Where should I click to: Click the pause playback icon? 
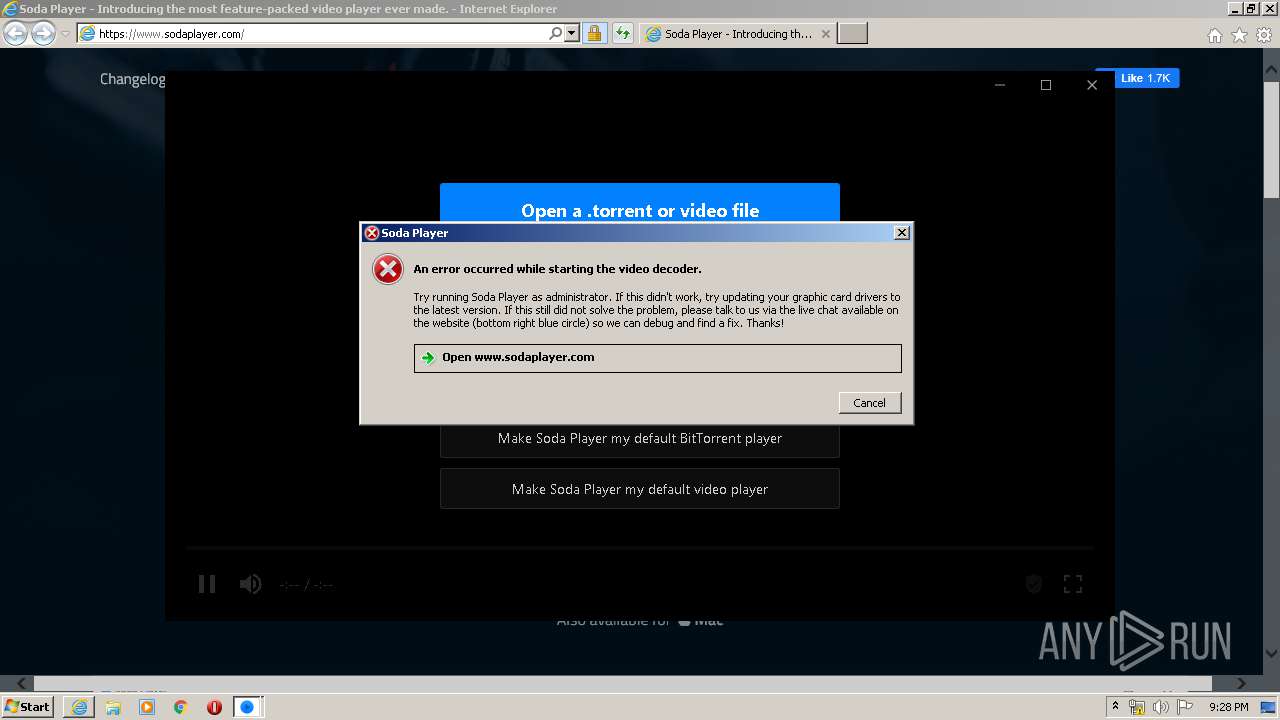(x=207, y=584)
